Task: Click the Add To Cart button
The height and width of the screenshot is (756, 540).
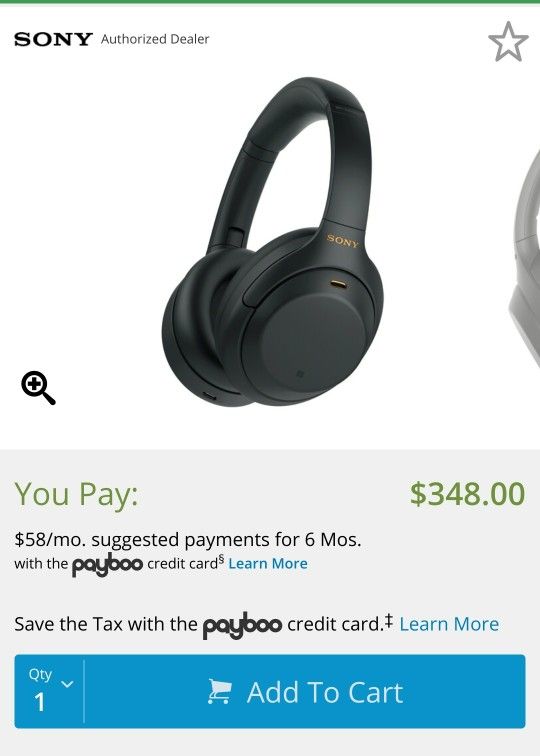Action: 305,691
